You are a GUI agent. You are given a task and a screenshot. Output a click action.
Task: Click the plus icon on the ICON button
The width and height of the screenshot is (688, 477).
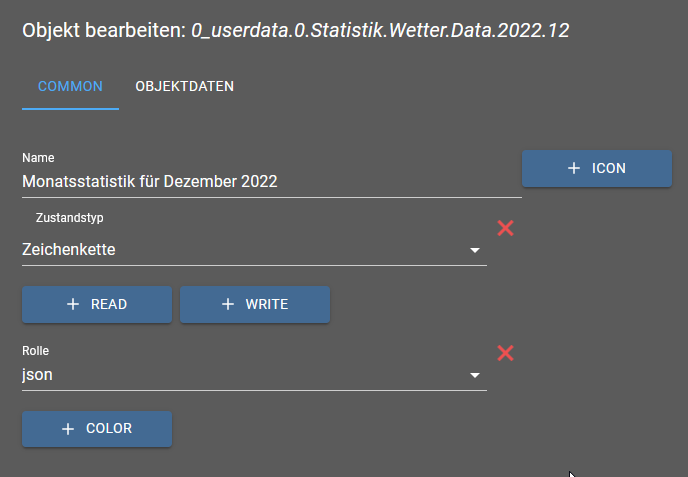coord(574,169)
